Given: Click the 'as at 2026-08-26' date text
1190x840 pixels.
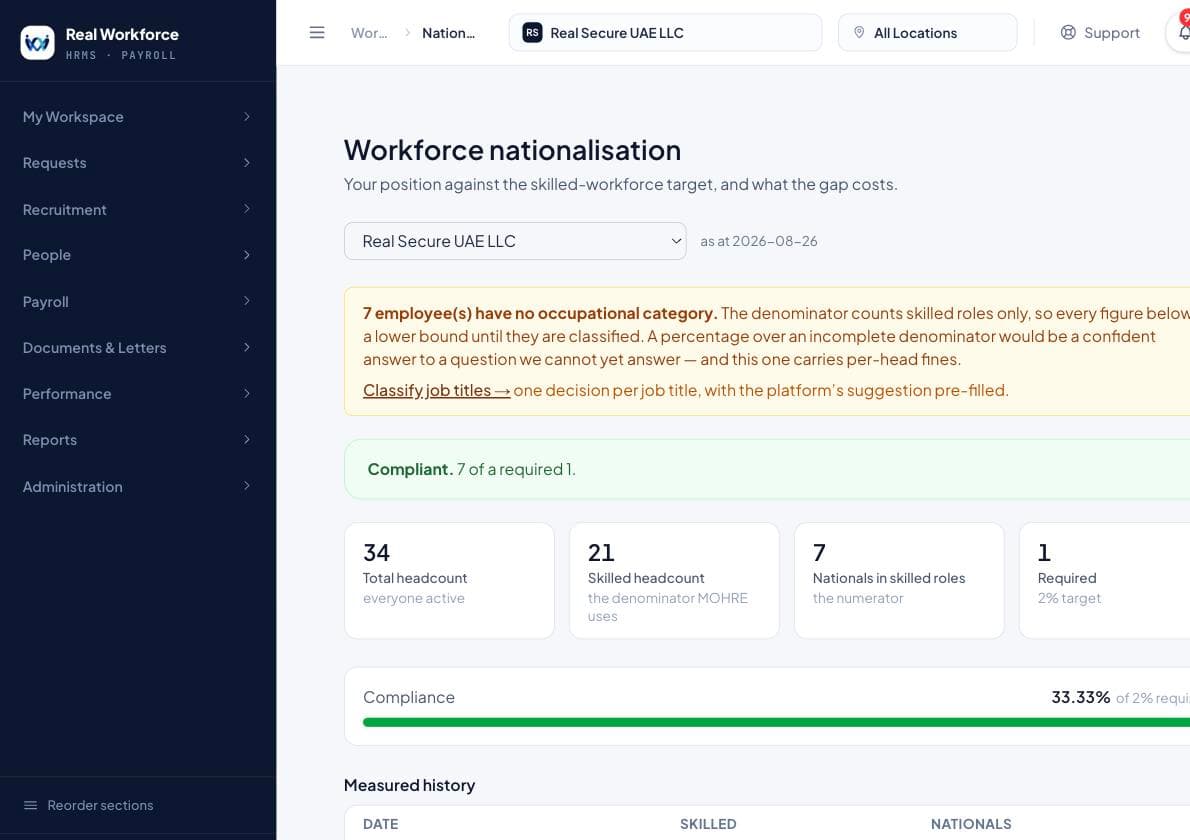Looking at the screenshot, I should coord(759,241).
